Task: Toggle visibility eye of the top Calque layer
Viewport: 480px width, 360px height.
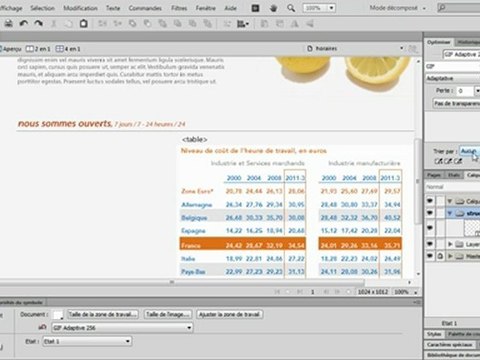Action: tap(430, 201)
